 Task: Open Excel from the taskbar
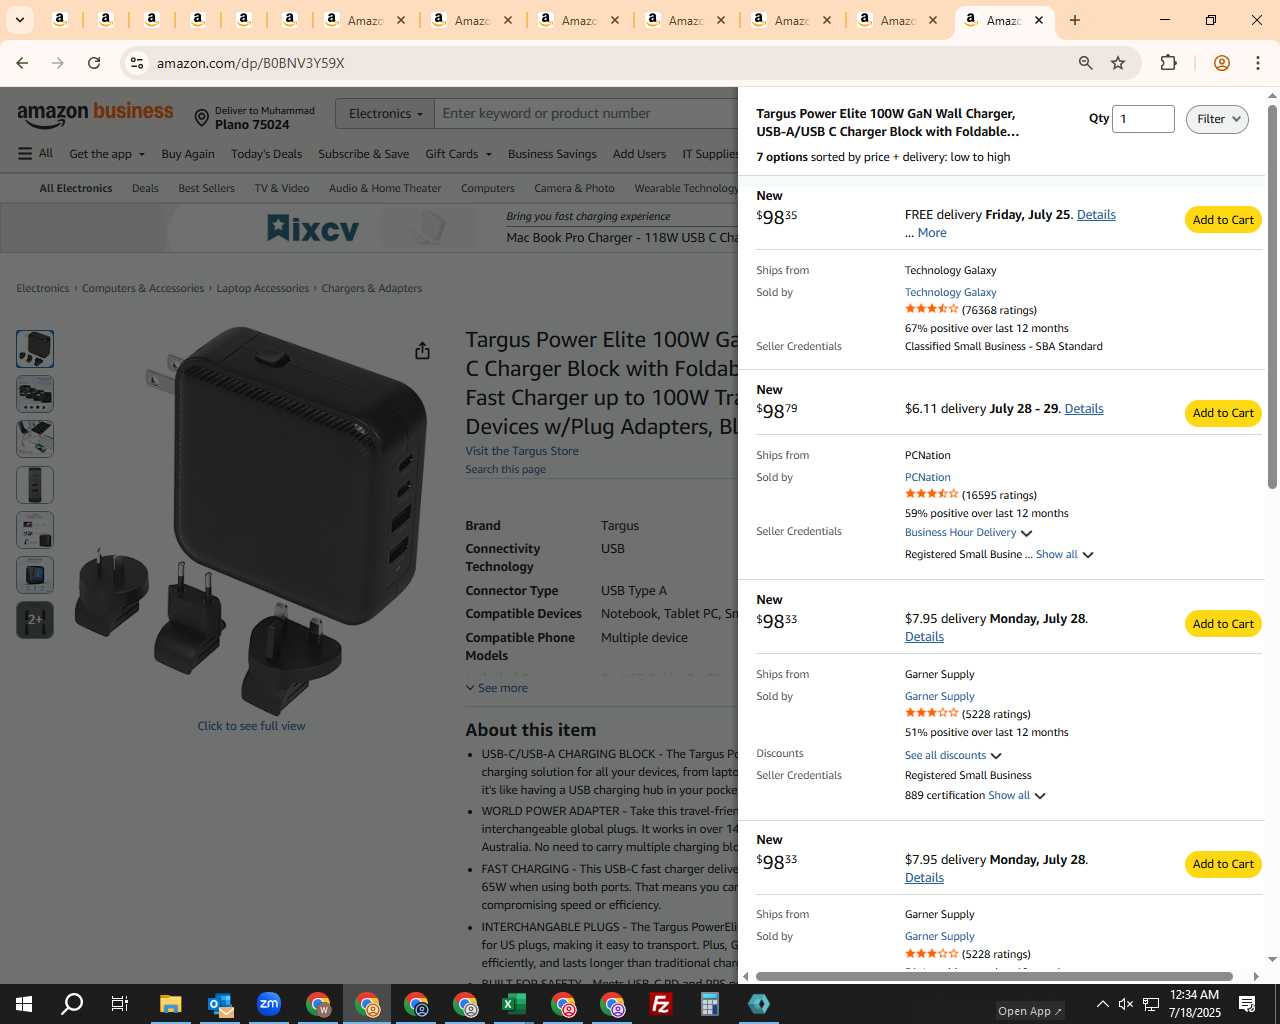point(514,1004)
